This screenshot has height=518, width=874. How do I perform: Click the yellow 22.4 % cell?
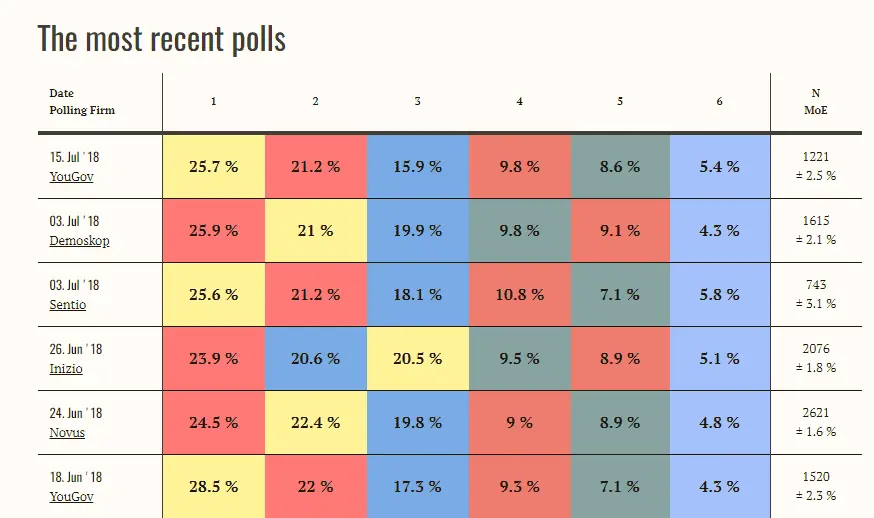click(x=315, y=423)
